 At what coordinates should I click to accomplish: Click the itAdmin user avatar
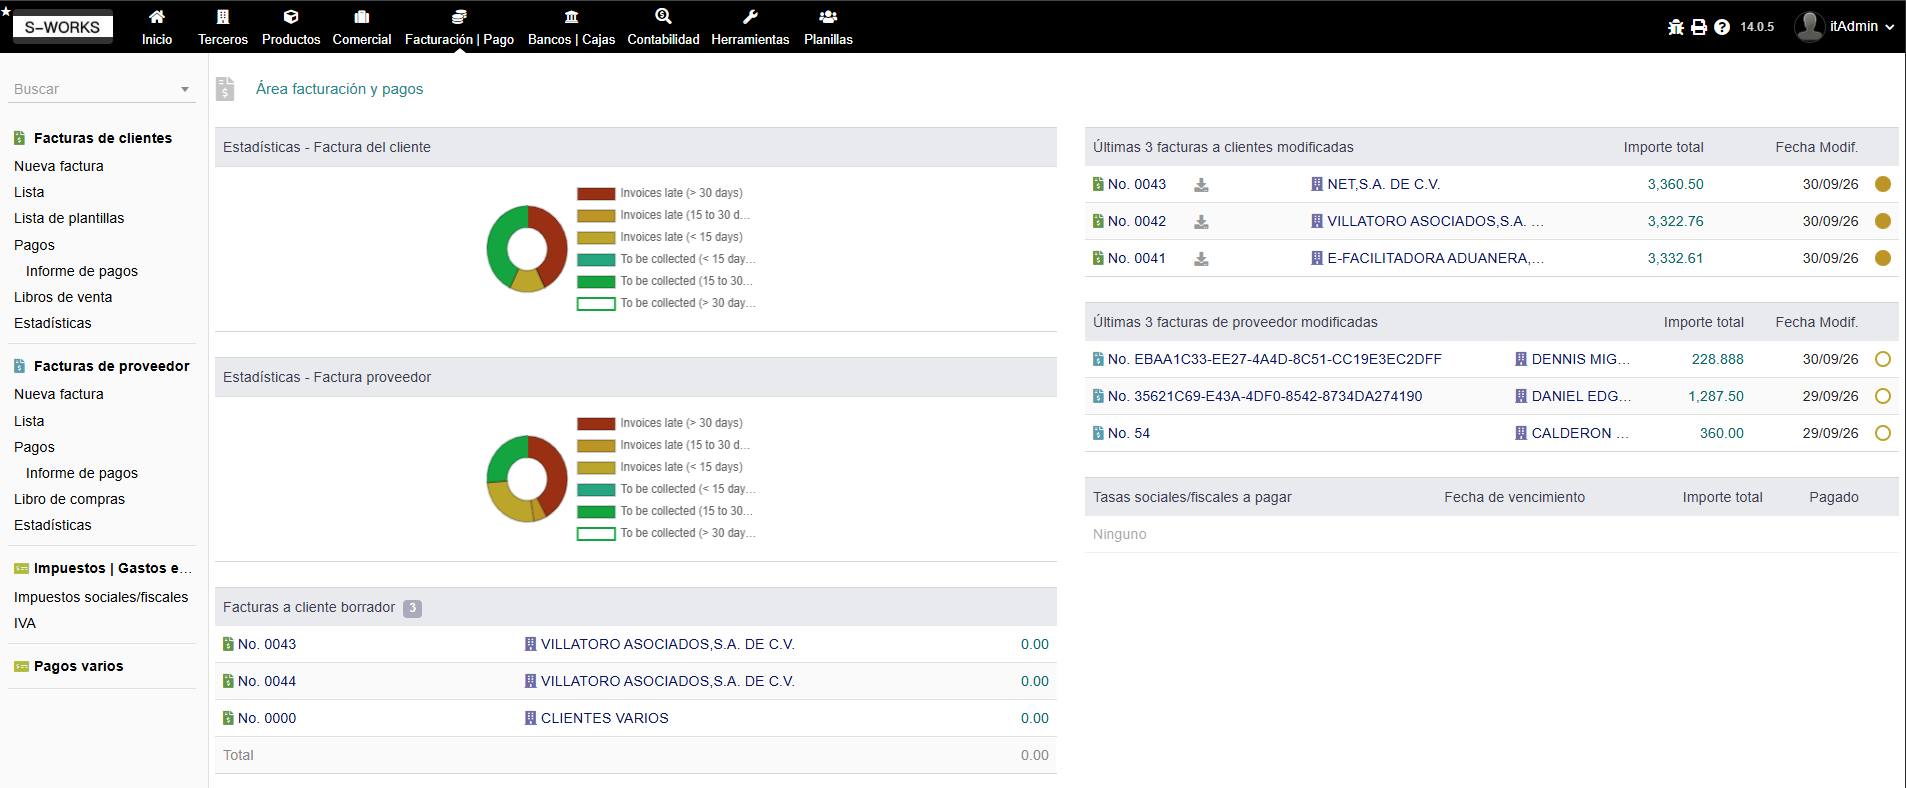1809,26
